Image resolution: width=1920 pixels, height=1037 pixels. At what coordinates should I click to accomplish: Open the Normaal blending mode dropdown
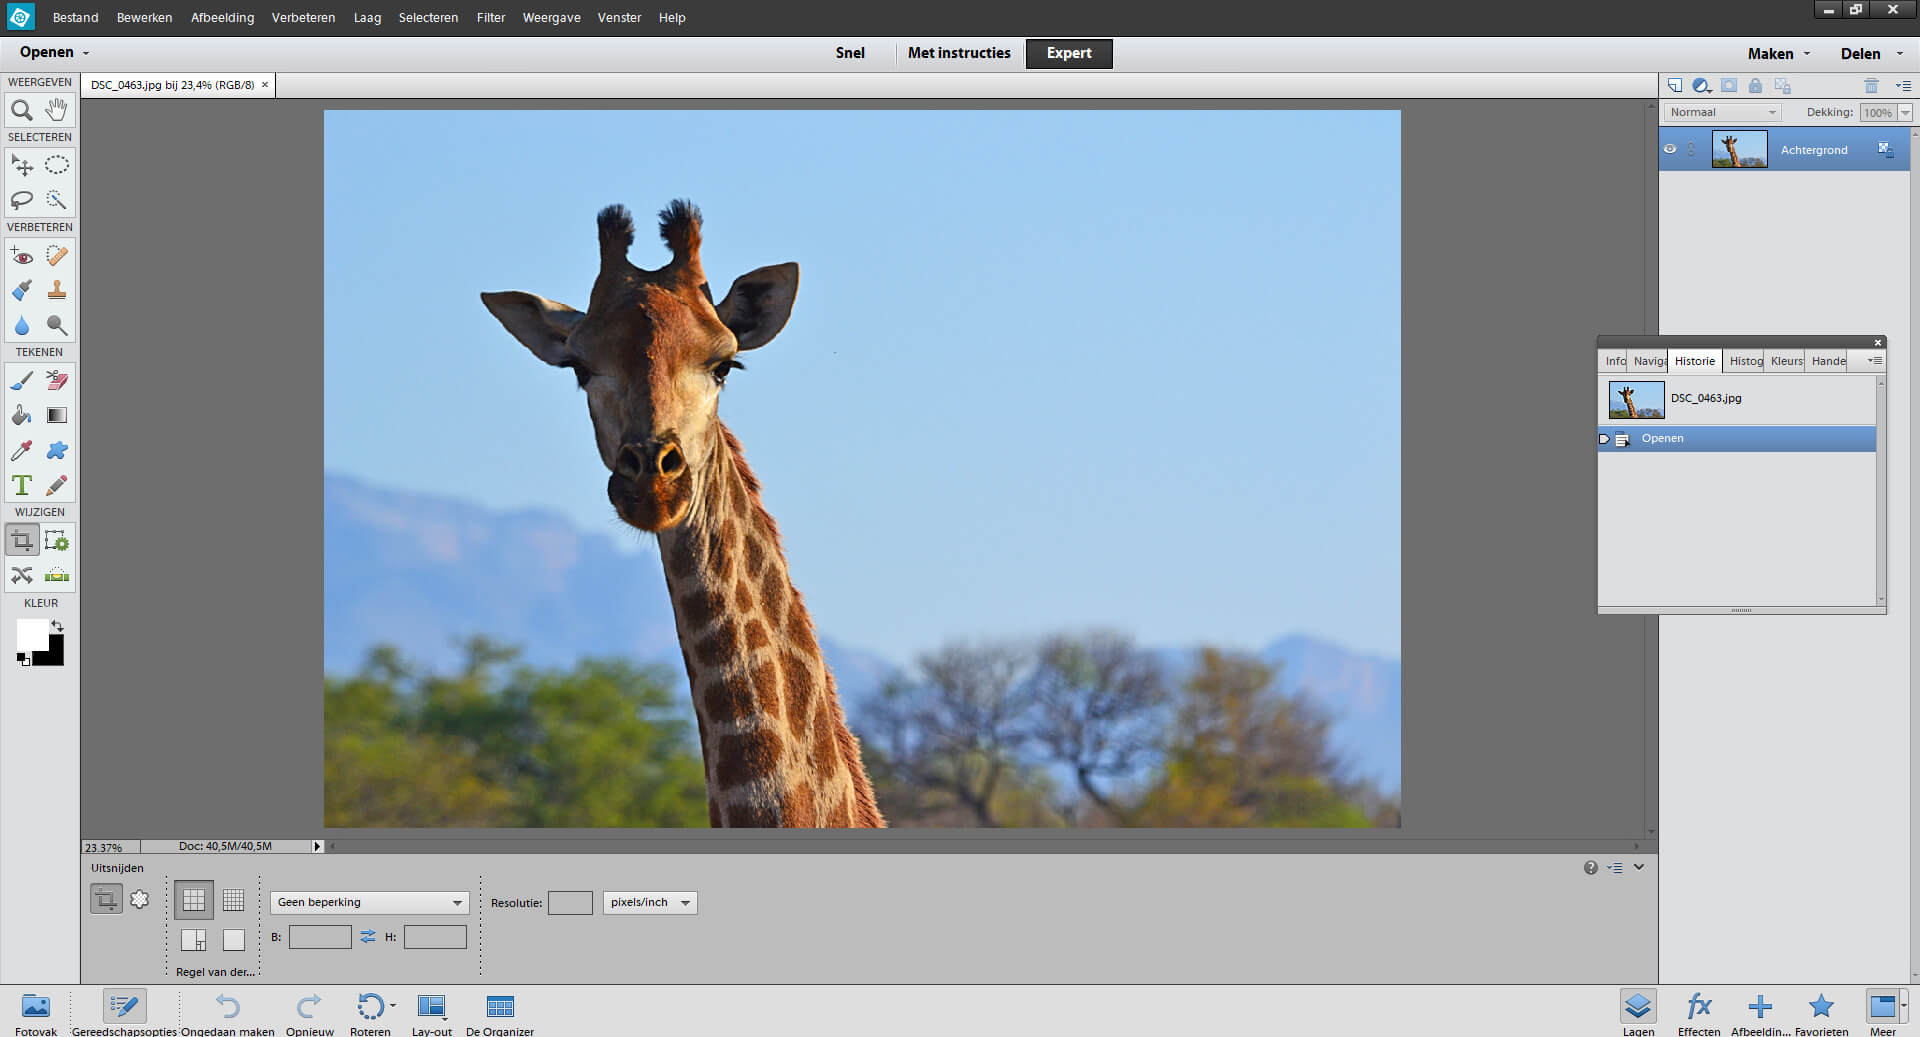pos(1720,112)
